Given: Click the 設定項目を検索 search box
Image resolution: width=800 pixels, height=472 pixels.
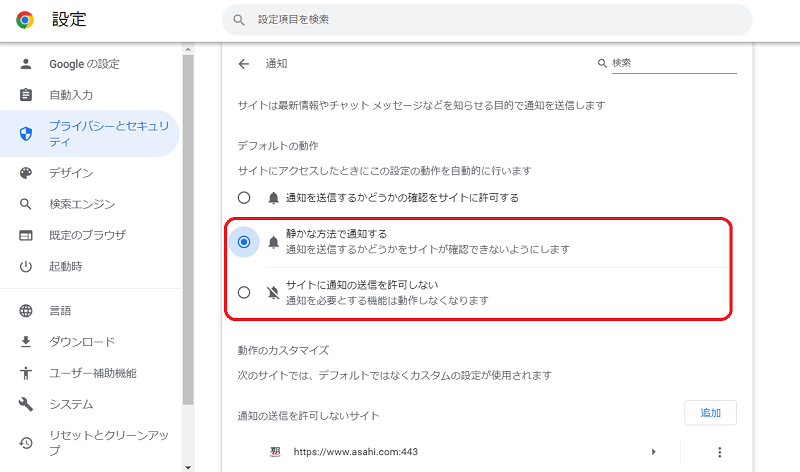Looking at the screenshot, I should coord(486,19).
